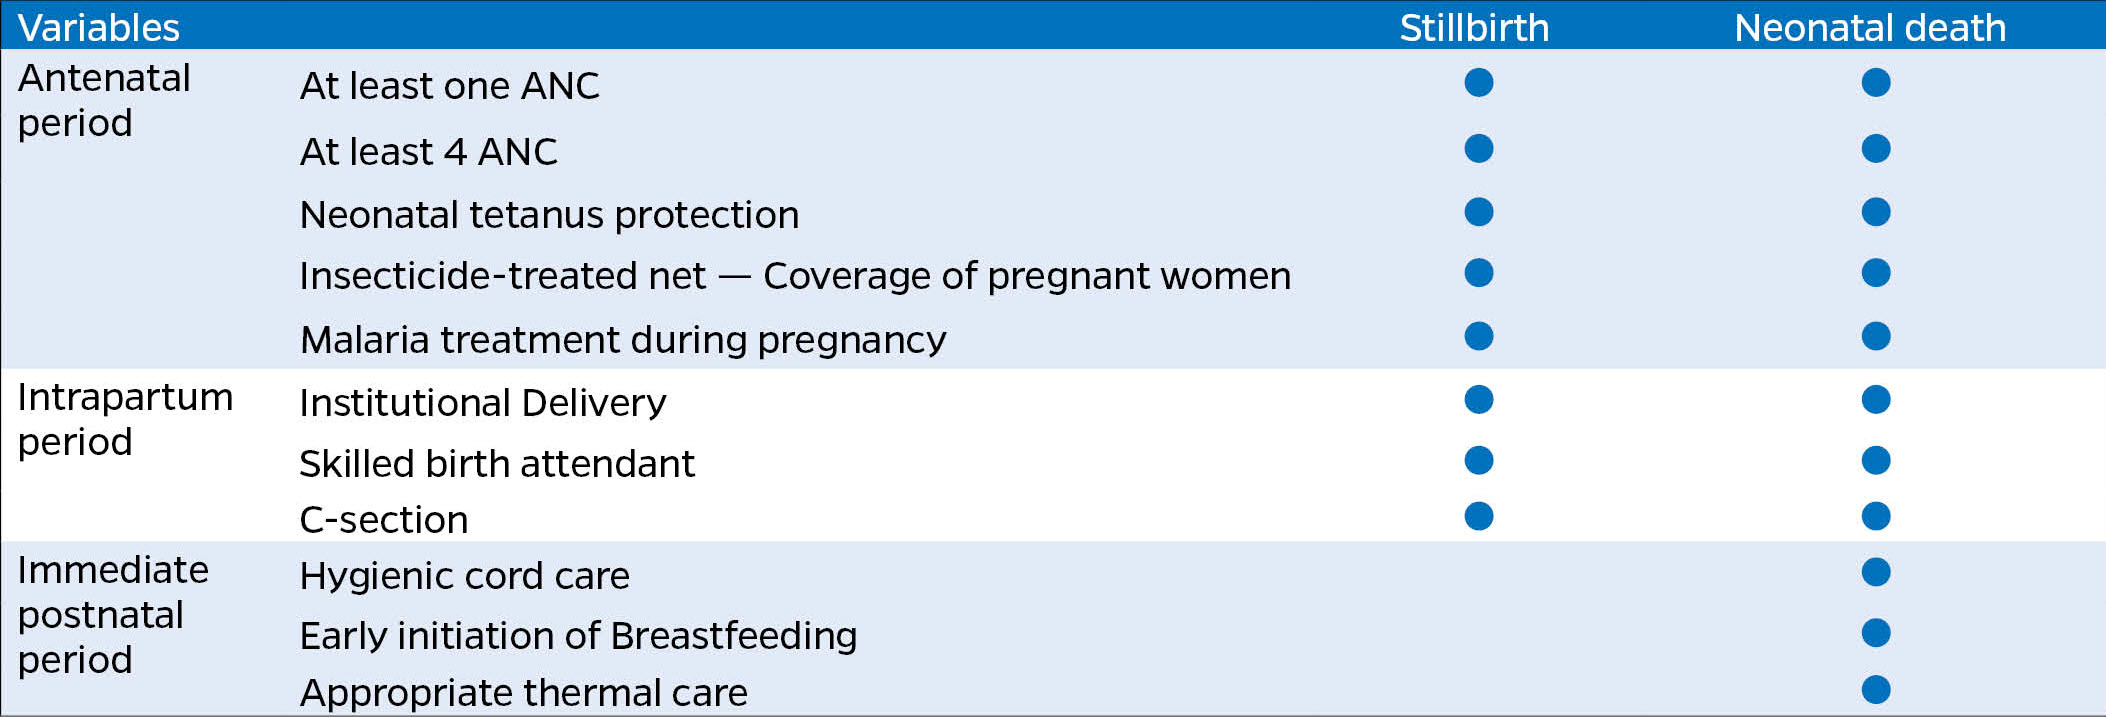The image size is (2106, 717).
Task: Select Stillbirth dot for Neonatal tetanus protection
Action: point(1478,212)
